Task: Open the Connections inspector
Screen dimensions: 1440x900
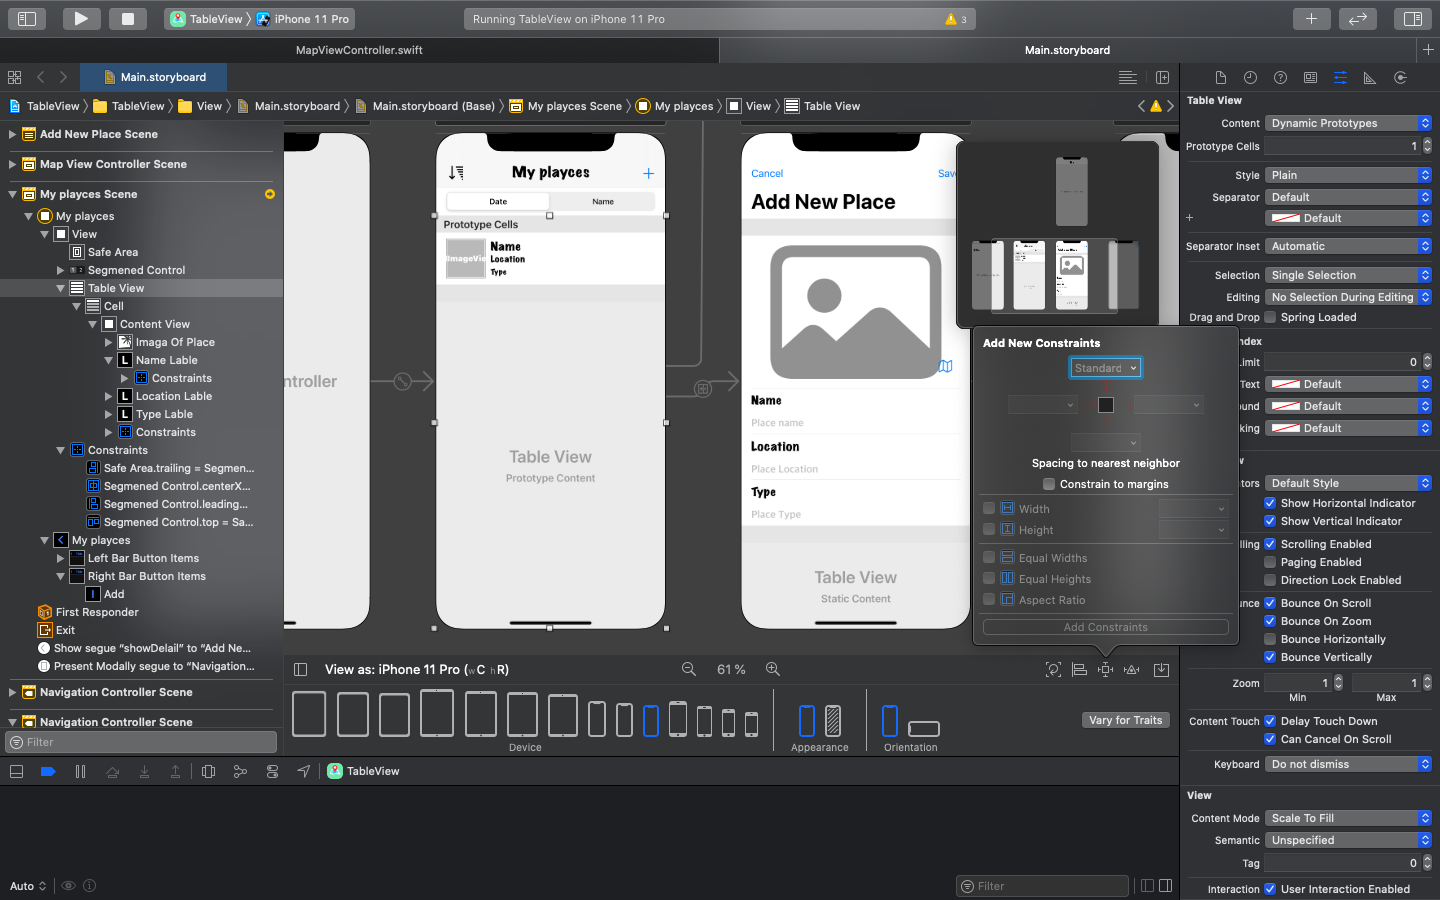Action: tap(1400, 77)
